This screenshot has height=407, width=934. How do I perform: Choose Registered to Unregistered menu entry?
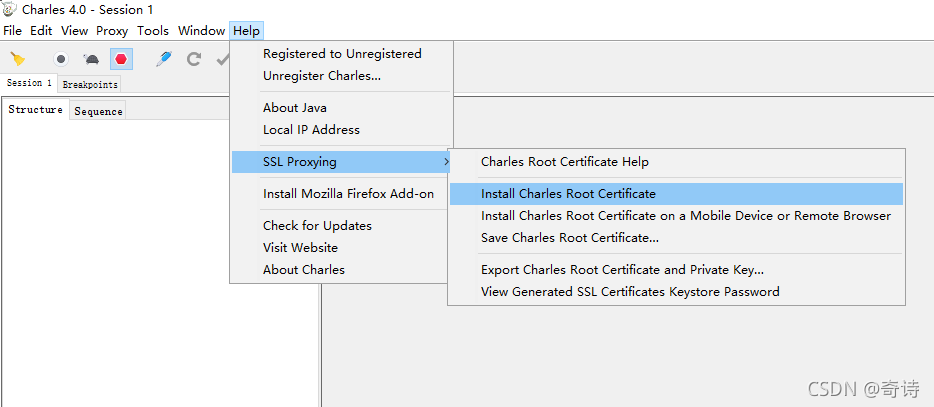tap(342, 54)
